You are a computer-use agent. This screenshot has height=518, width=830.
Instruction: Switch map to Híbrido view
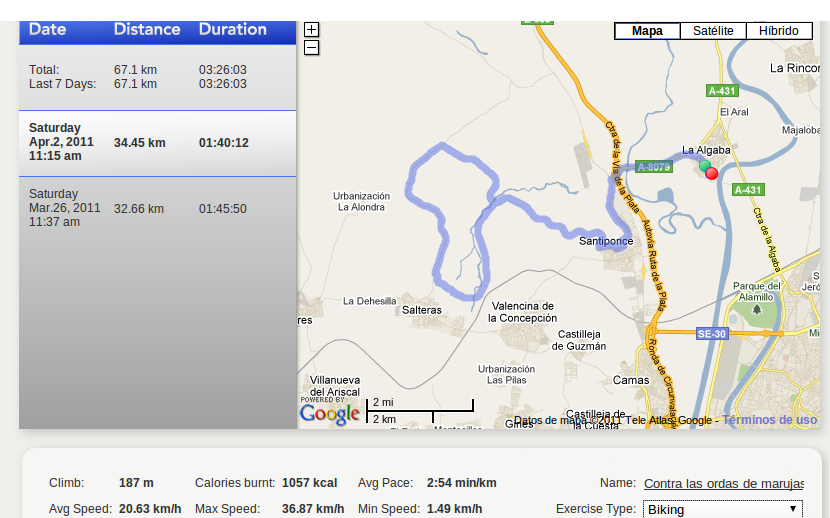coord(779,31)
